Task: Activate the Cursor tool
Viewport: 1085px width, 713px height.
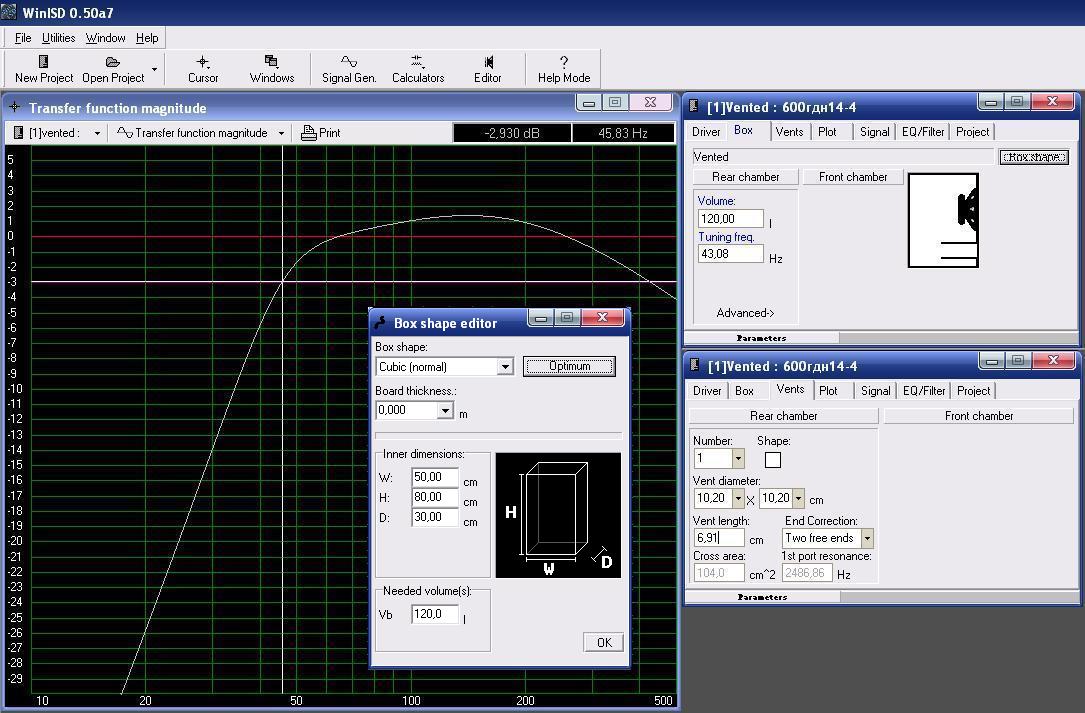Action: (x=203, y=63)
